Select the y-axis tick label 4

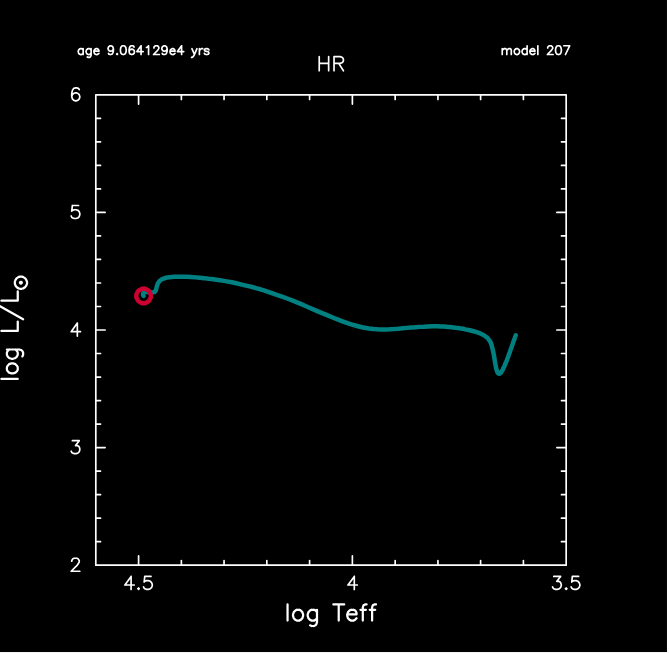(x=76, y=330)
